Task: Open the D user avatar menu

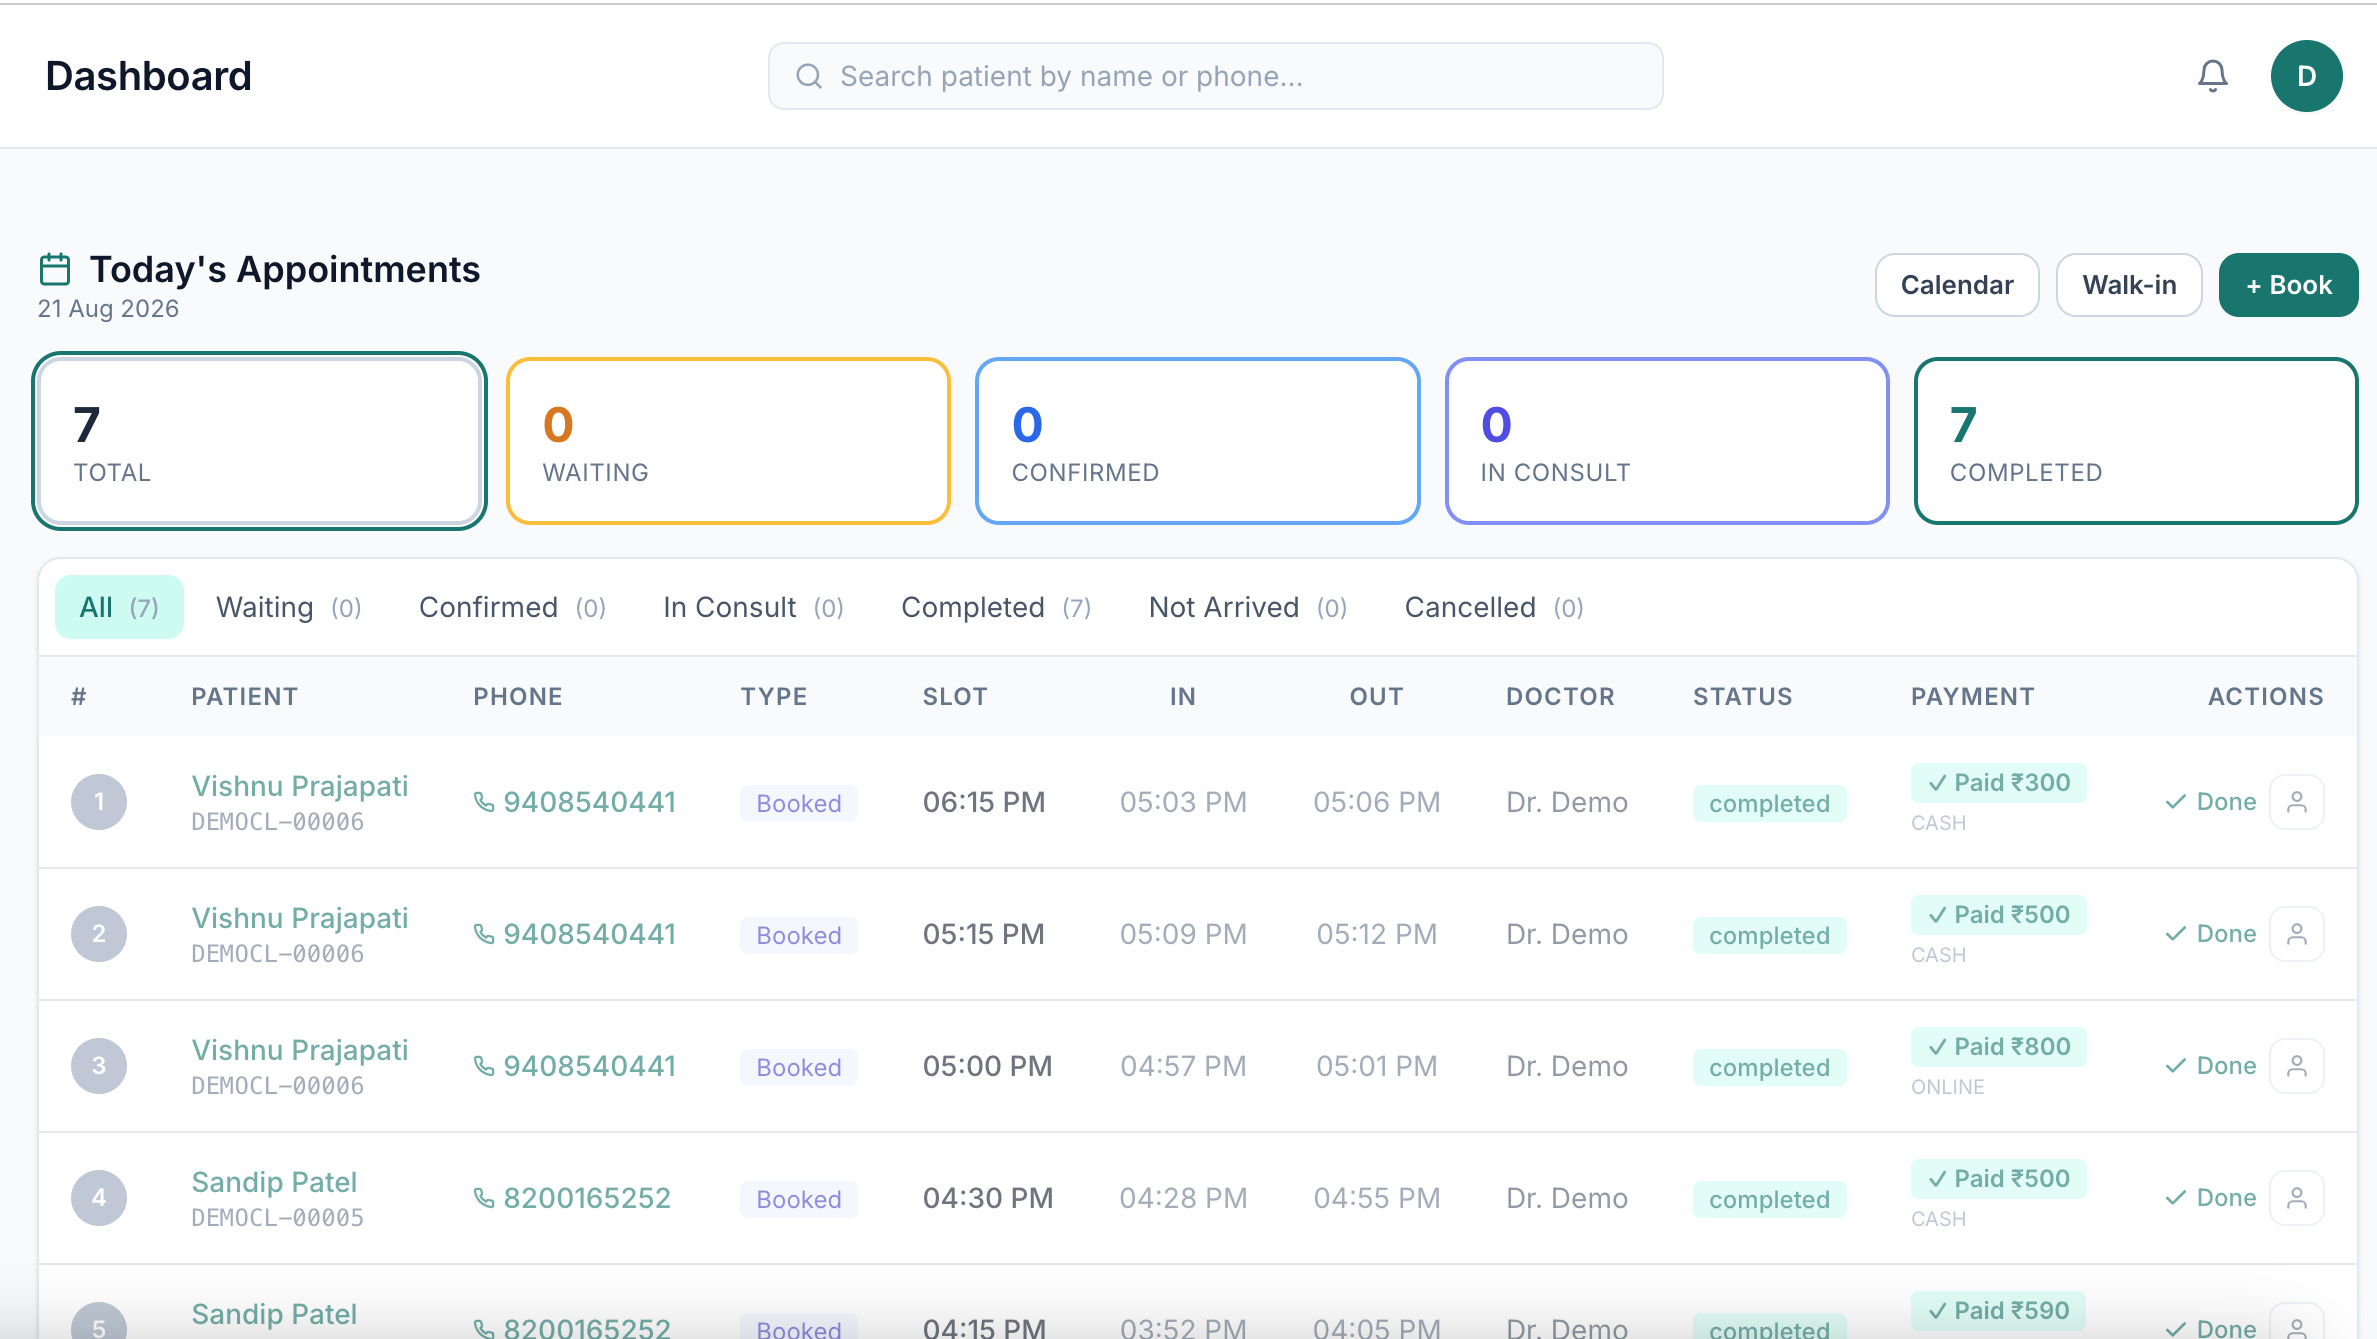Action: pyautogui.click(x=2306, y=76)
